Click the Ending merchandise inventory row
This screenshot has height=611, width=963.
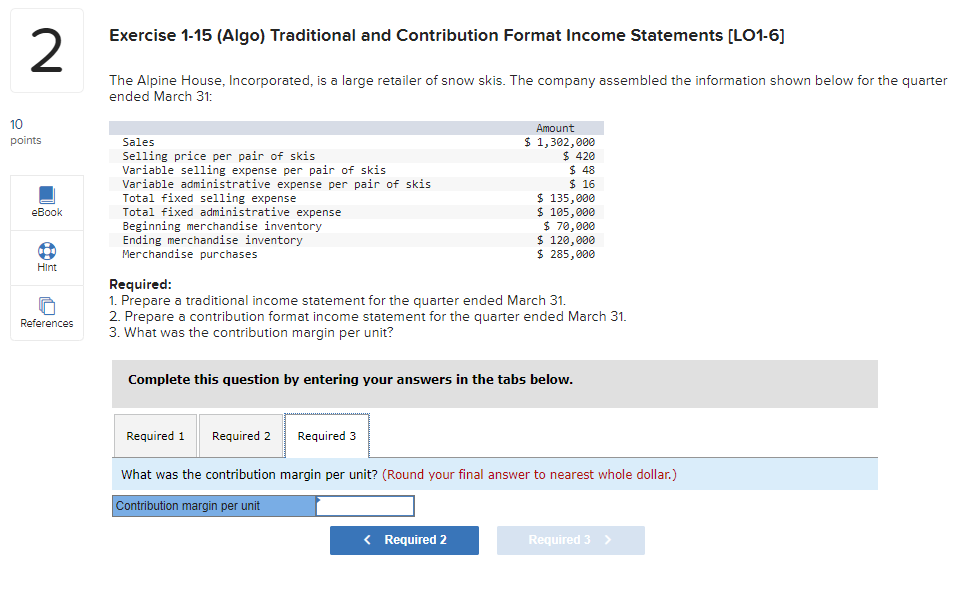(356, 241)
